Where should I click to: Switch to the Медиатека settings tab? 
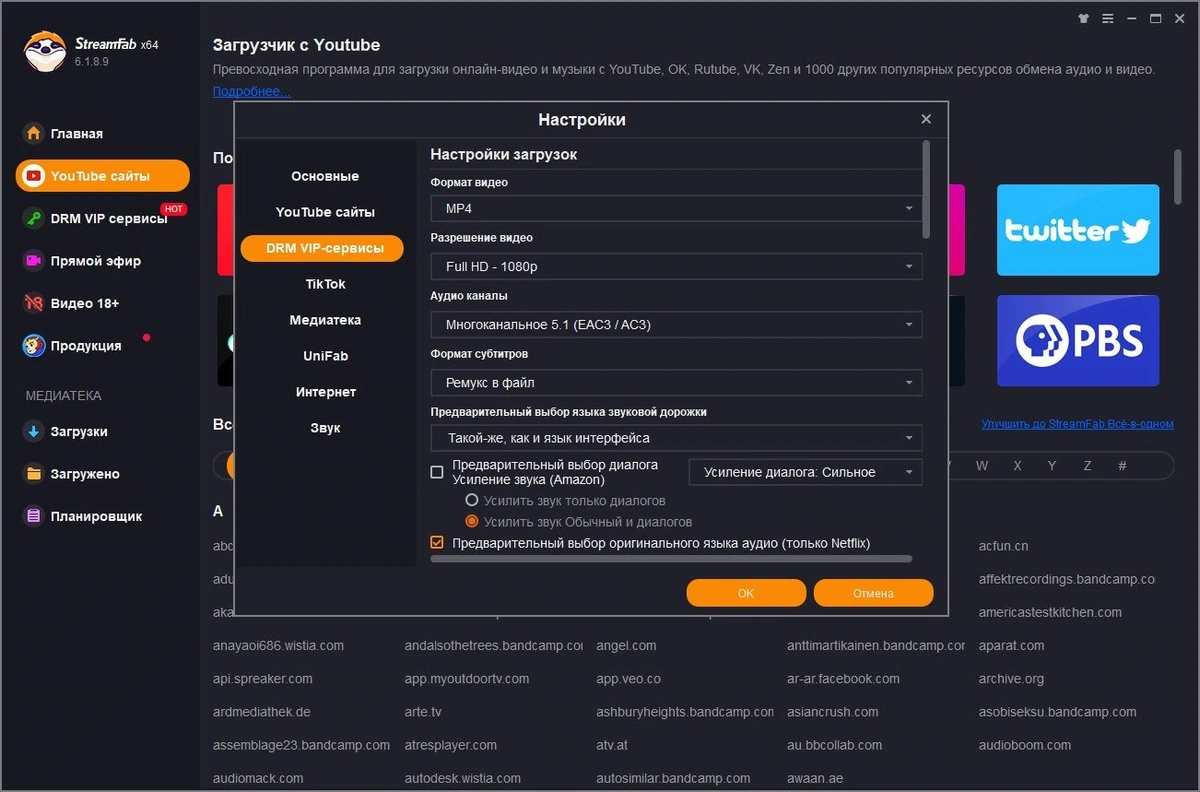point(325,320)
